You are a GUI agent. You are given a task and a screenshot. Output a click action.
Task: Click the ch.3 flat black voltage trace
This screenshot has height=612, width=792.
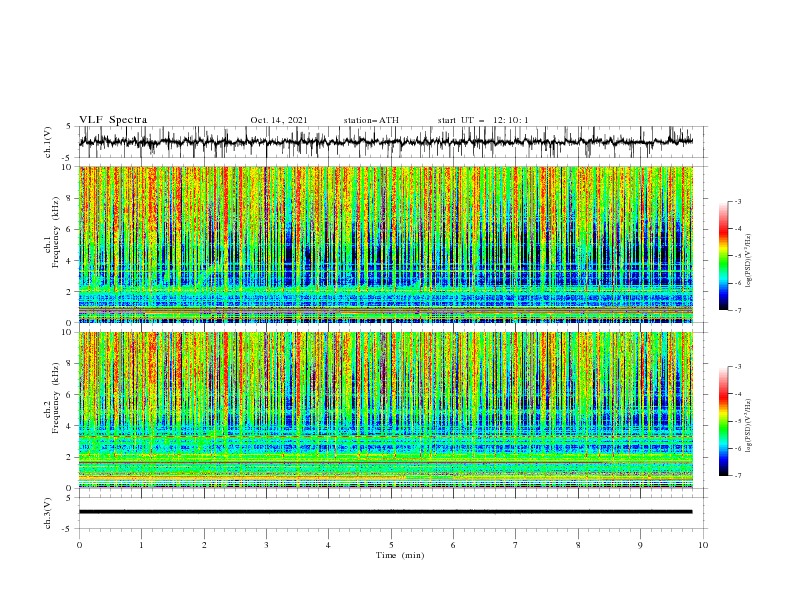point(386,512)
